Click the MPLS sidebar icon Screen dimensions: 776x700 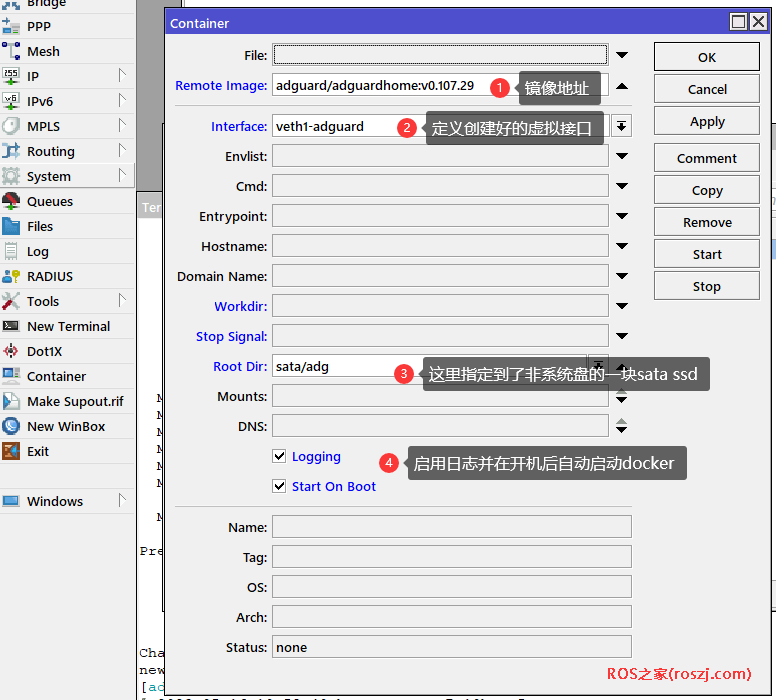pyautogui.click(x=11, y=126)
